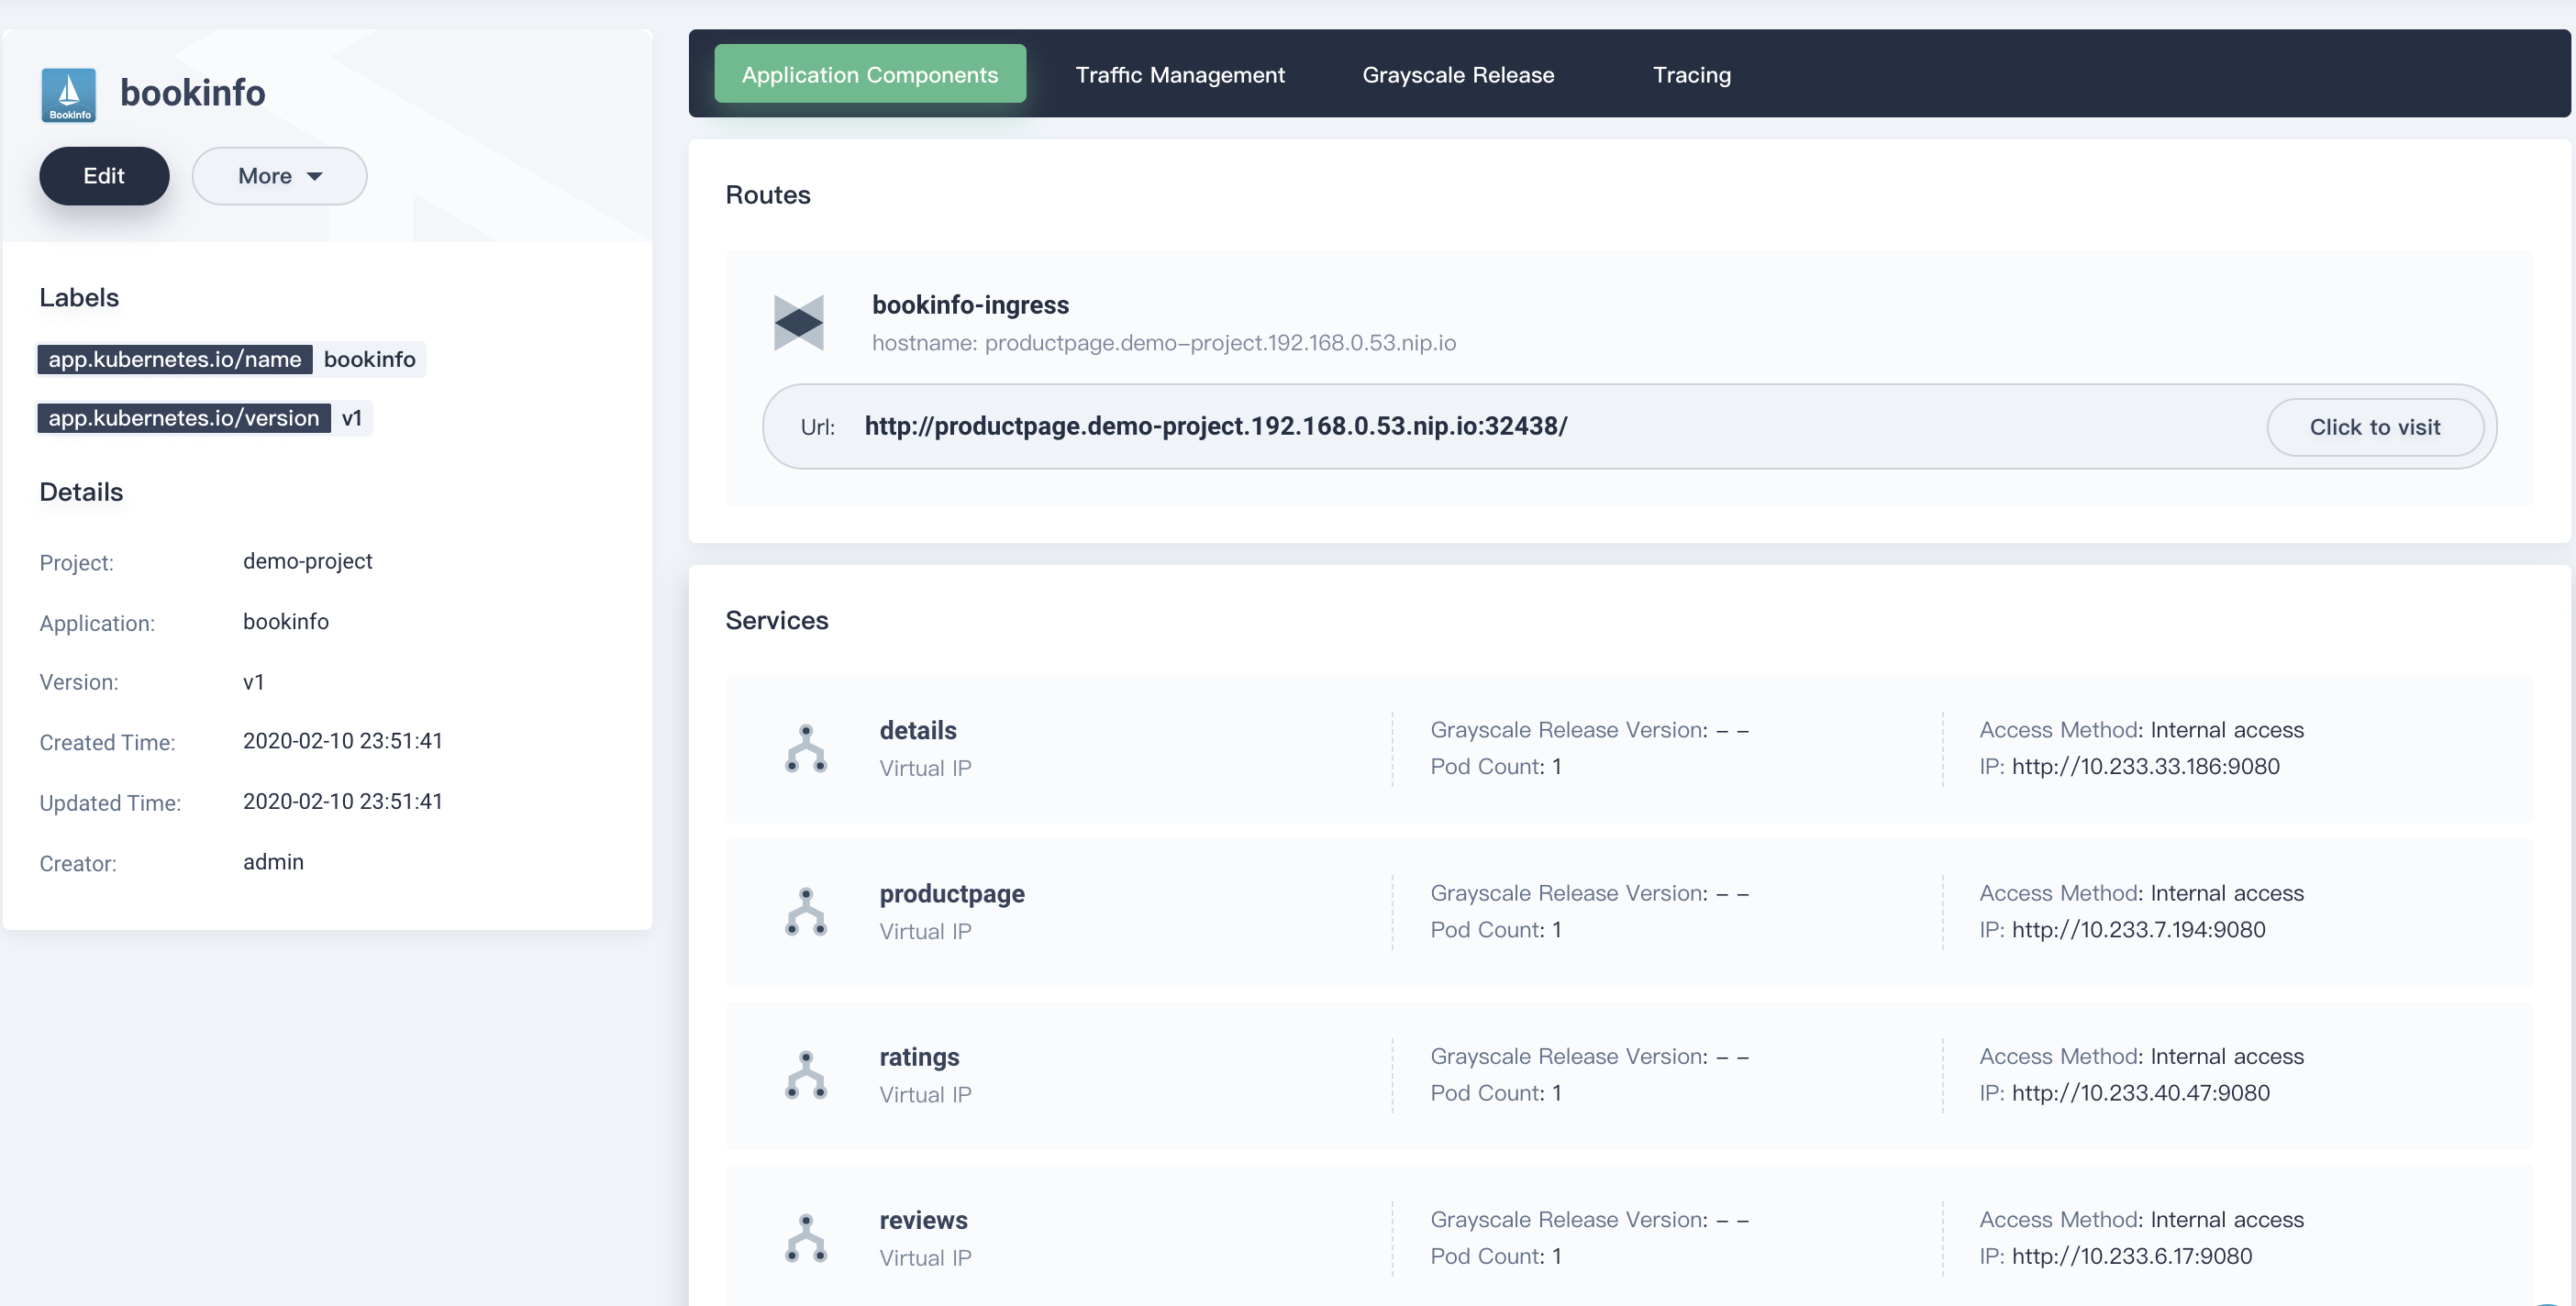Click the Version value v1 in Details
Screen dimensions: 2576x1306
point(253,682)
